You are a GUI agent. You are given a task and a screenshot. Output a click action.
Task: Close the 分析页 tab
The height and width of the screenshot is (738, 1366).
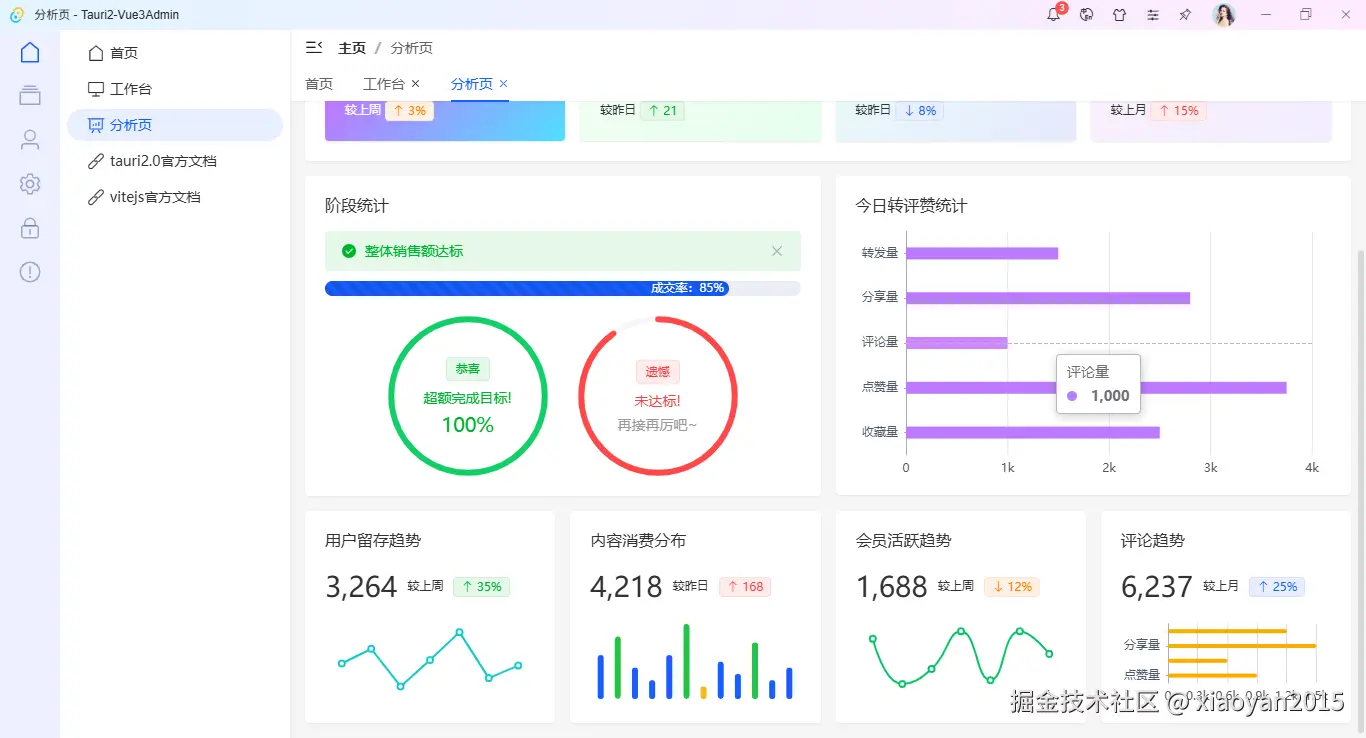click(504, 83)
